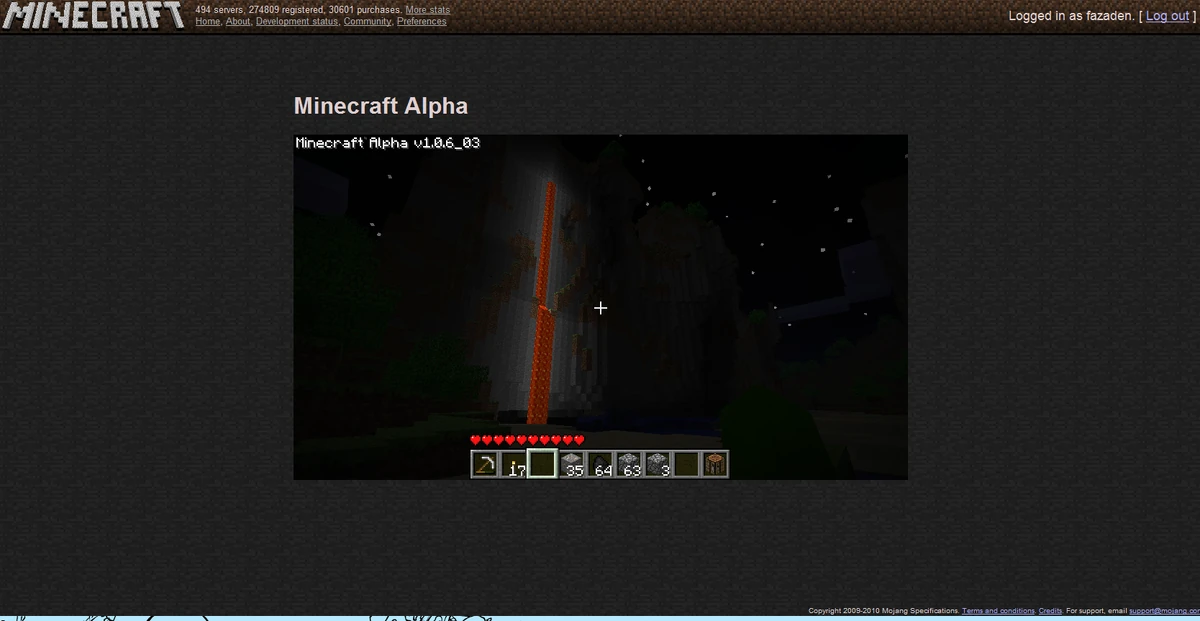The width and height of the screenshot is (1200, 621).
Task: Select the crafting table in the last hotbar slot
Action: click(x=715, y=463)
